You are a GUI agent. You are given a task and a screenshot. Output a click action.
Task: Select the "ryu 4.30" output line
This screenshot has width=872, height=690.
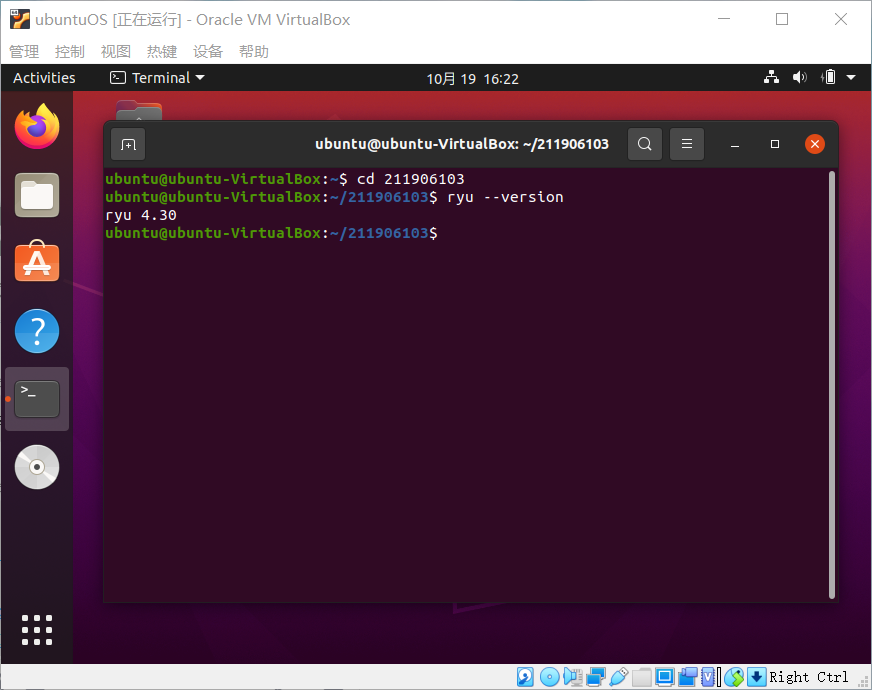pos(141,215)
